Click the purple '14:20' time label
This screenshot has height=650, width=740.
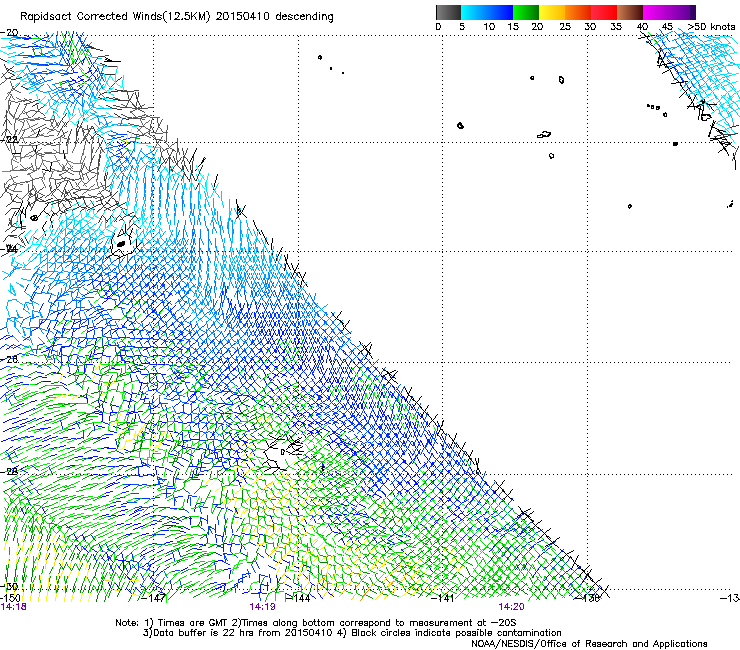coord(511,607)
